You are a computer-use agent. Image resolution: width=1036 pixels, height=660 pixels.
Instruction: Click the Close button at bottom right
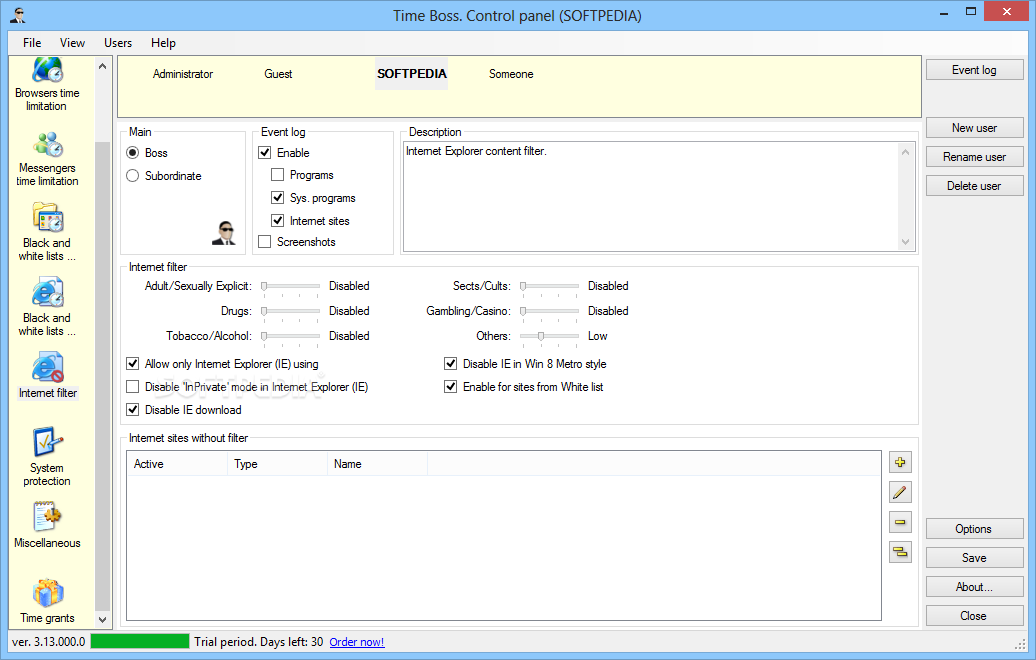[975, 616]
